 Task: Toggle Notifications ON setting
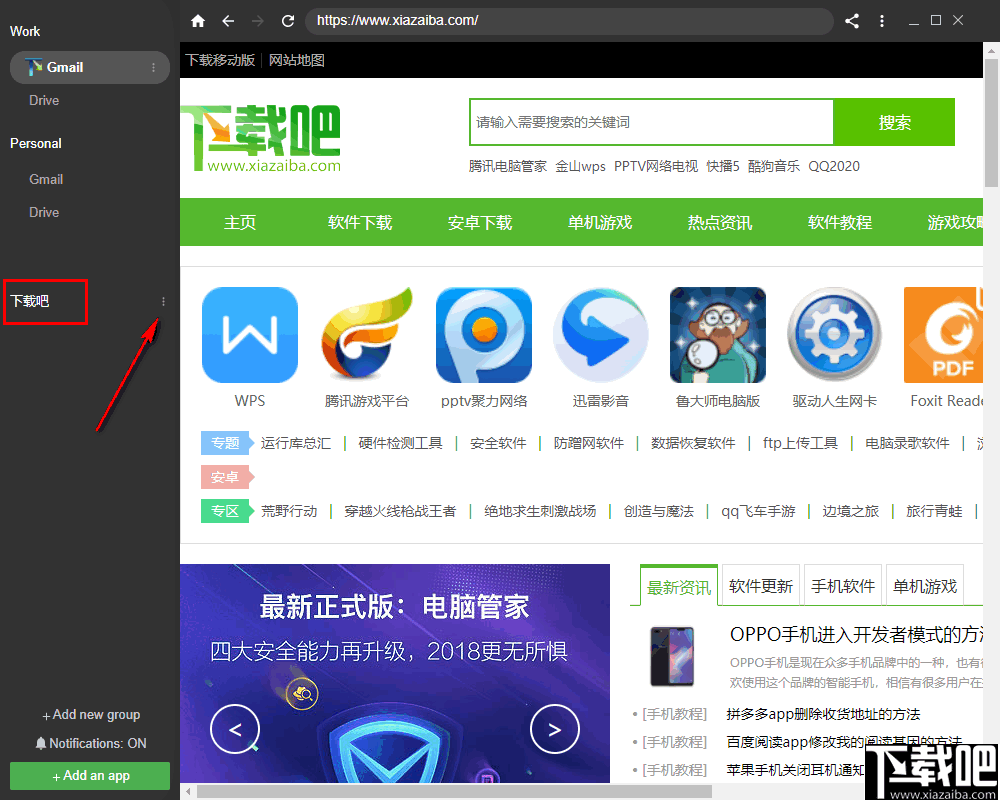[91, 743]
